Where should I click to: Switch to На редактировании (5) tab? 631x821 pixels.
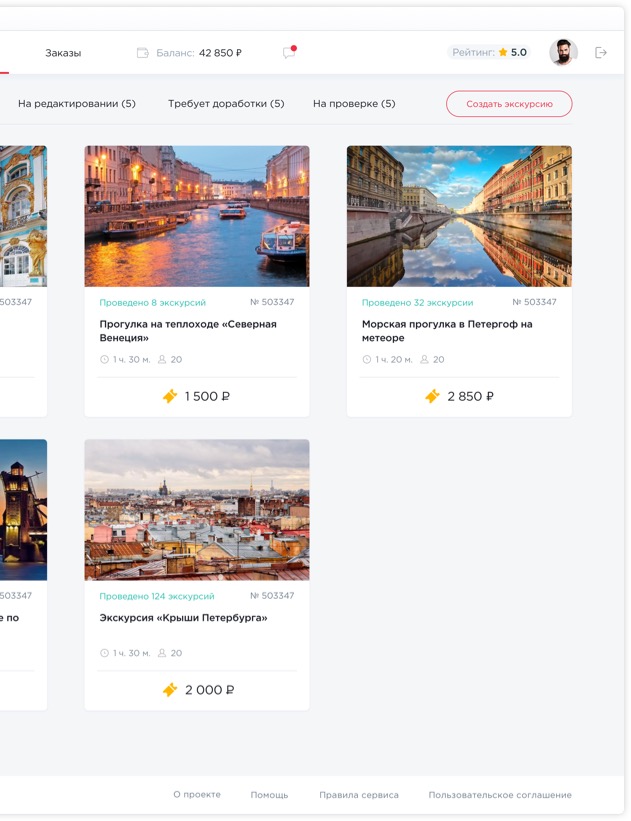click(77, 104)
